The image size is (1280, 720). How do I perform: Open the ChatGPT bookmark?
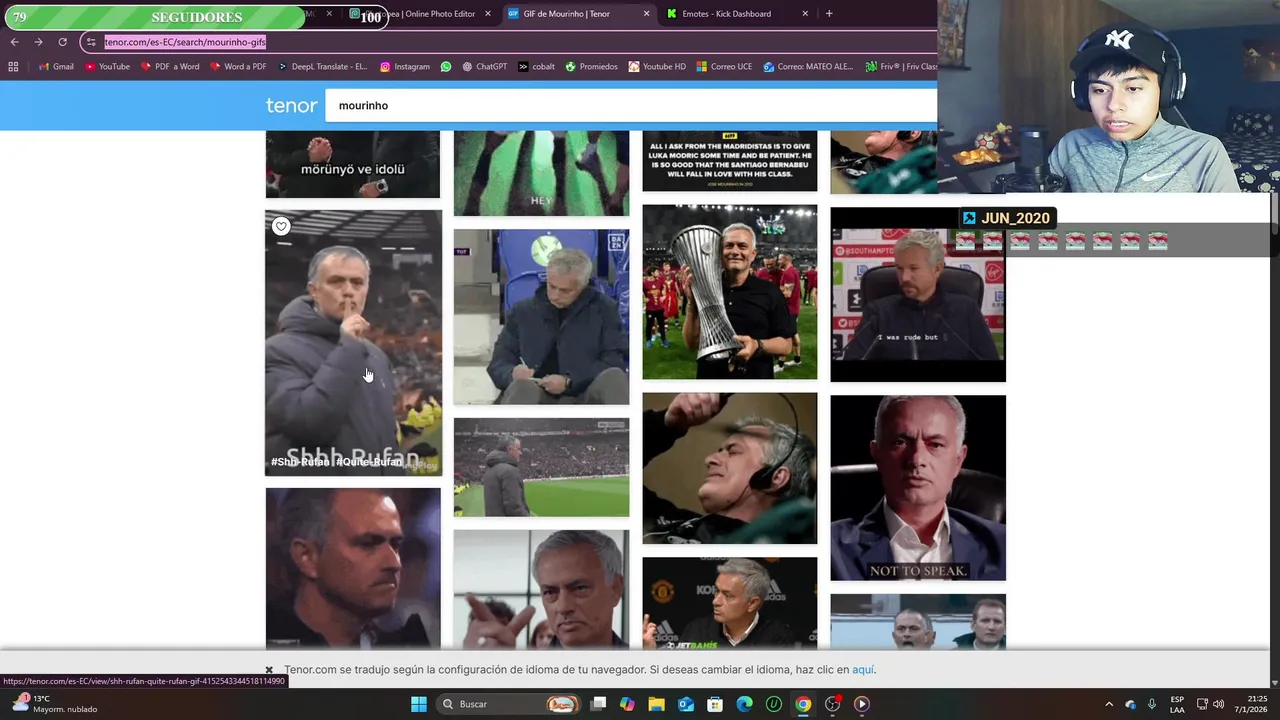tap(484, 67)
